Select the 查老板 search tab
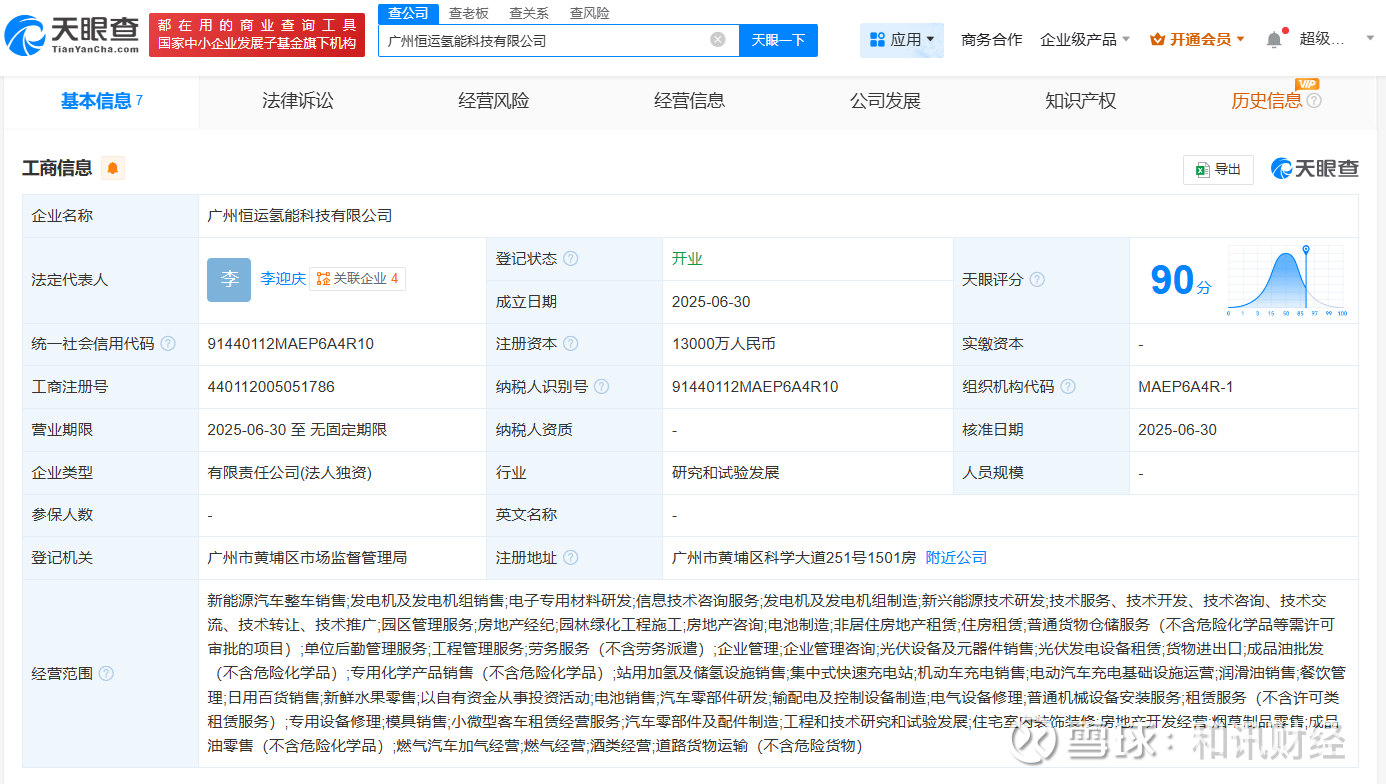1386x784 pixels. click(x=468, y=13)
